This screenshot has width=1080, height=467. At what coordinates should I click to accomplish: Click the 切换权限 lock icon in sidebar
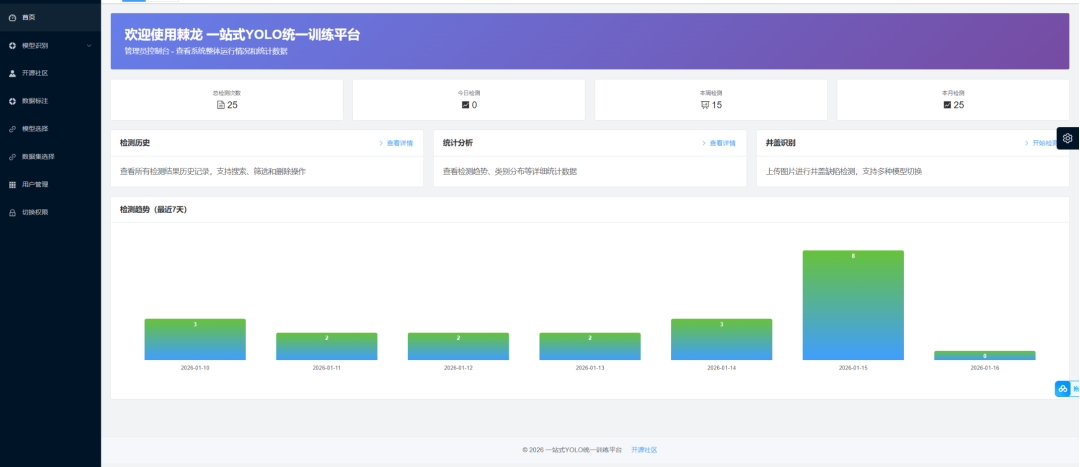coord(12,212)
